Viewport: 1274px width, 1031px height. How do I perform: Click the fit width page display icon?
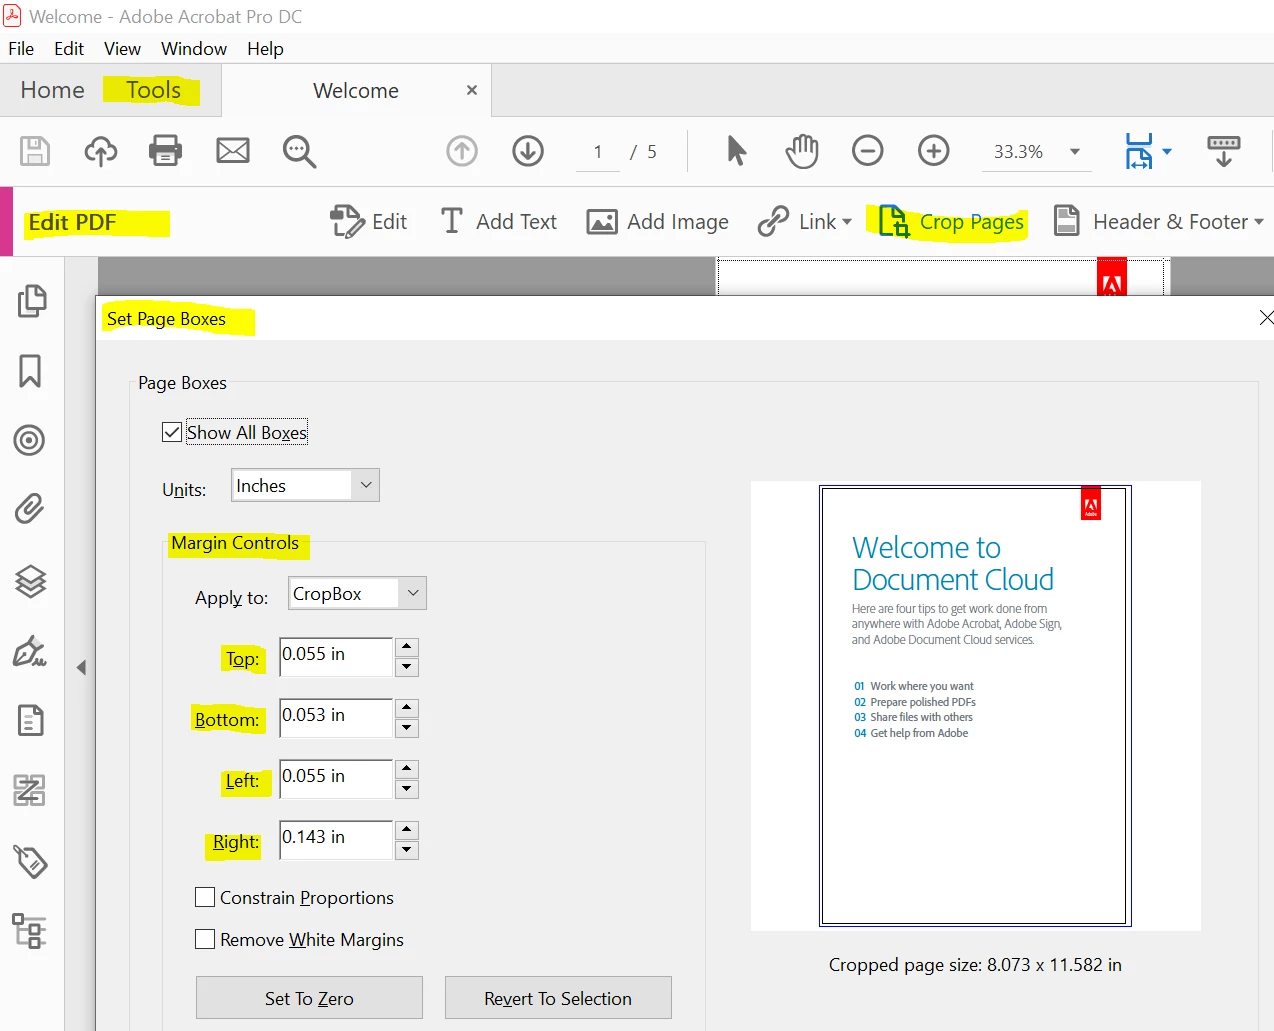click(x=1139, y=151)
